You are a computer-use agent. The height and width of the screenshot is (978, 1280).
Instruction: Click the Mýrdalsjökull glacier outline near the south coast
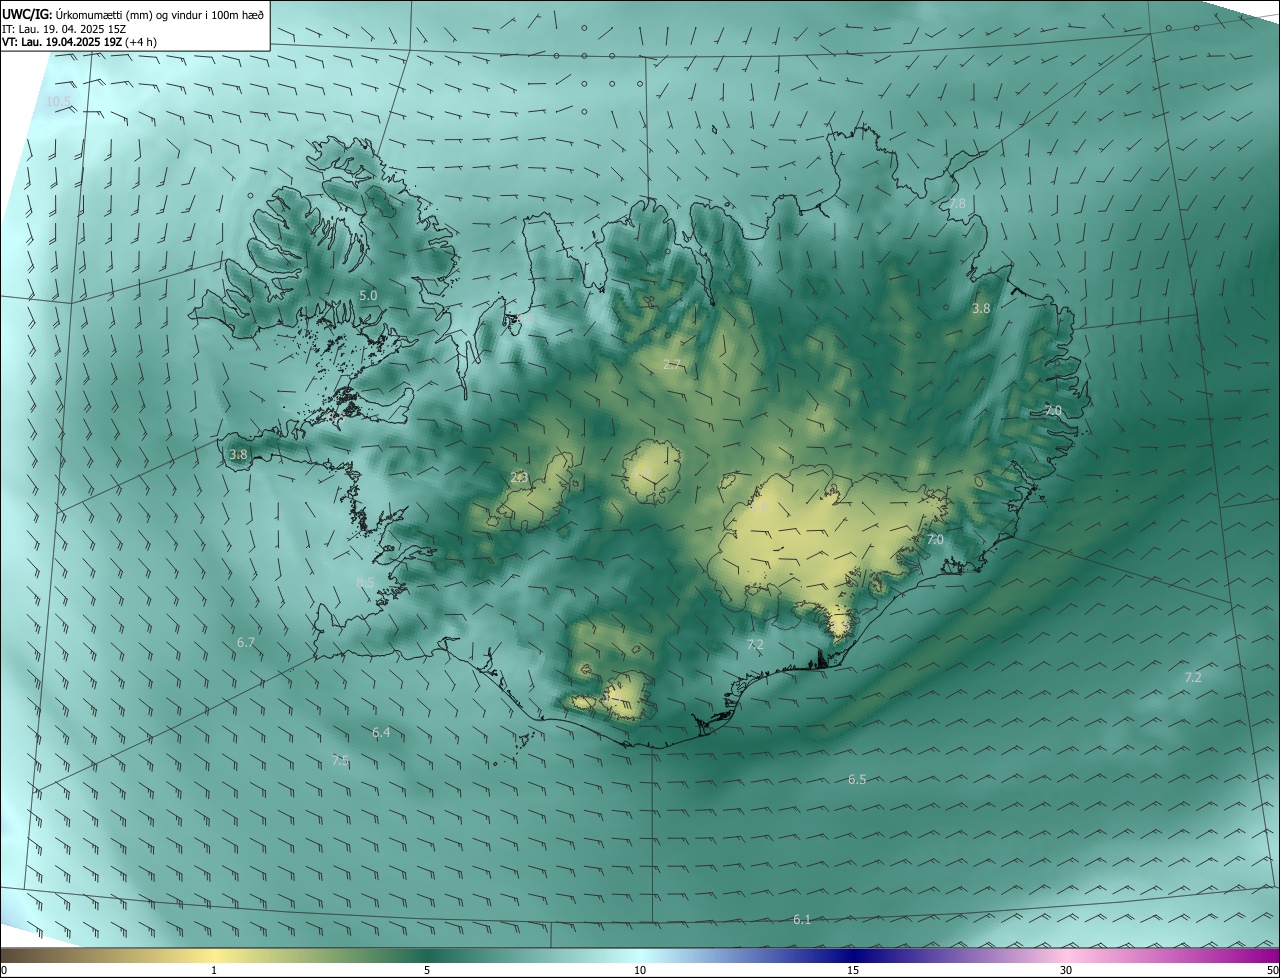pos(626,694)
